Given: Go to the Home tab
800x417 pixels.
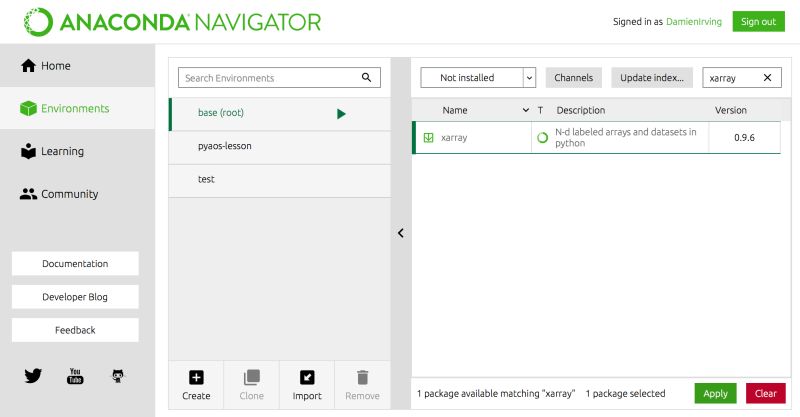Looking at the screenshot, I should [x=78, y=66].
